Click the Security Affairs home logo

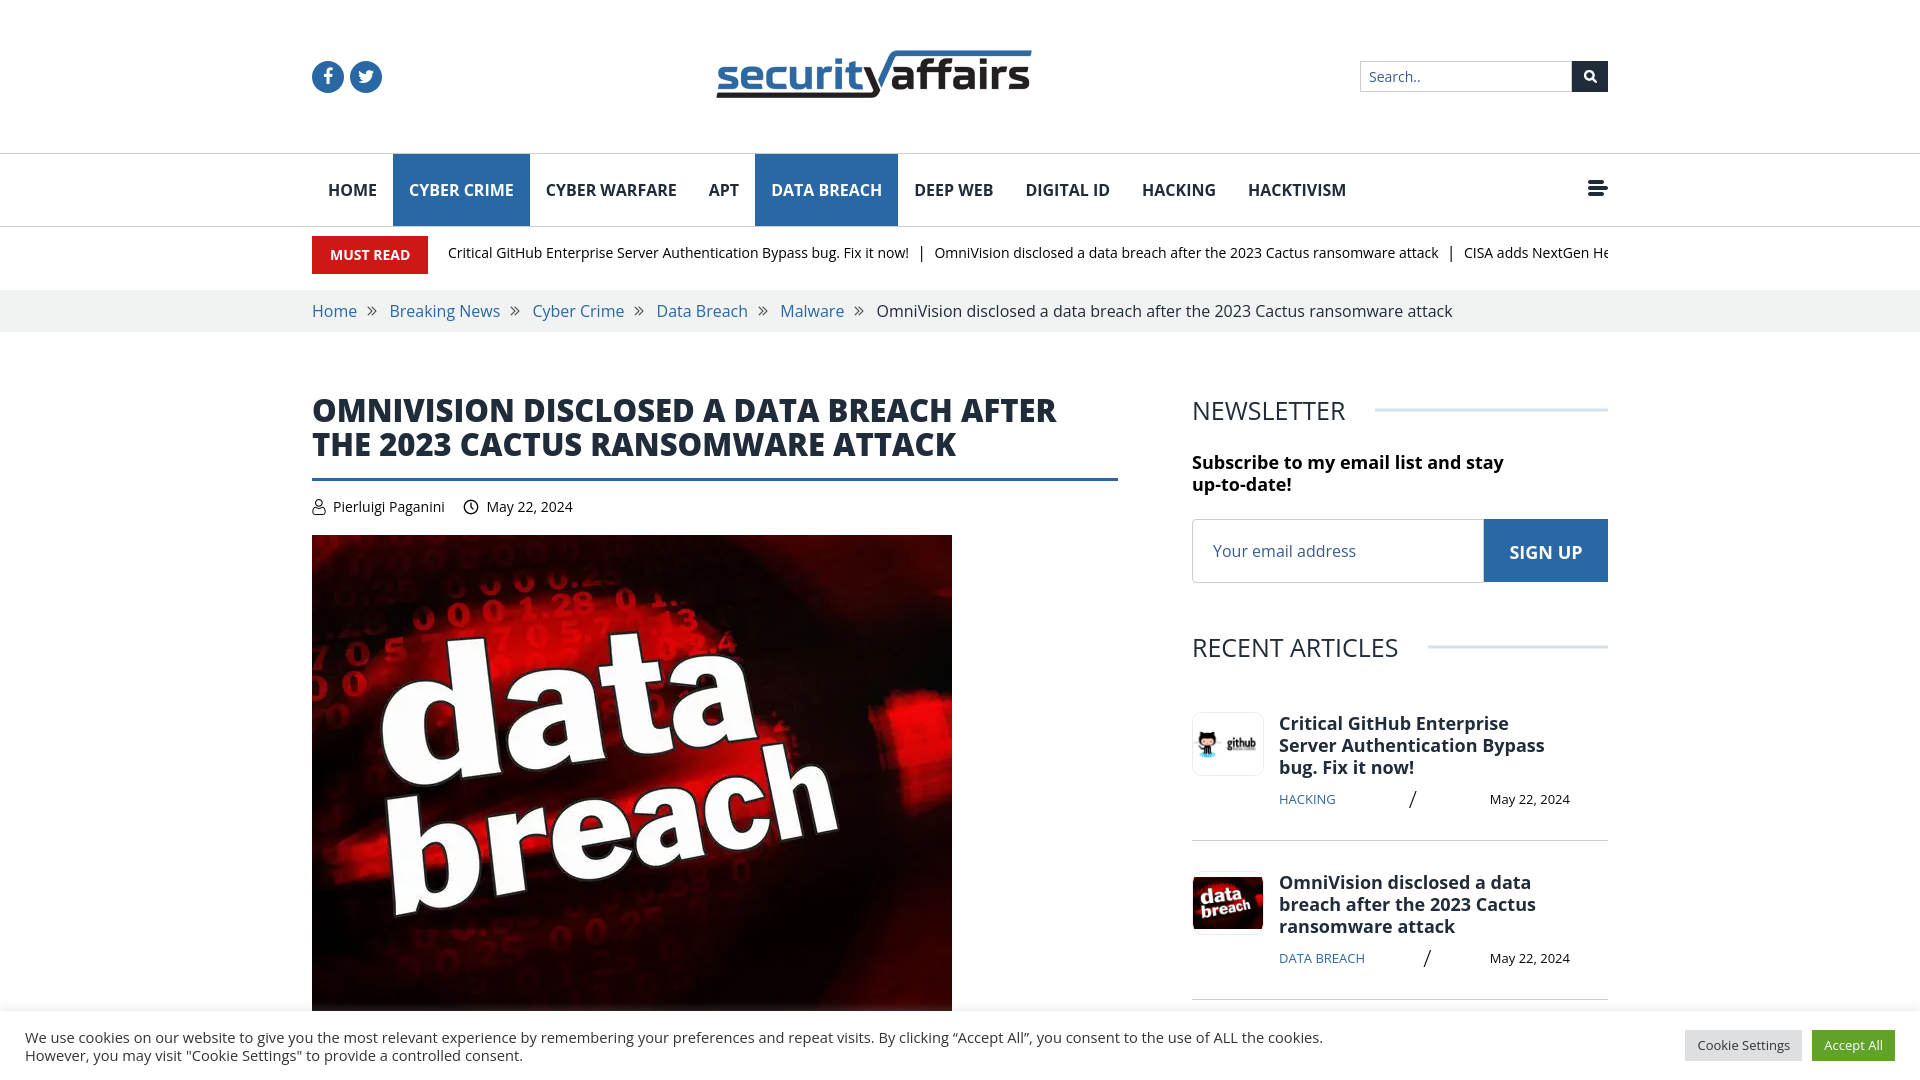[873, 73]
